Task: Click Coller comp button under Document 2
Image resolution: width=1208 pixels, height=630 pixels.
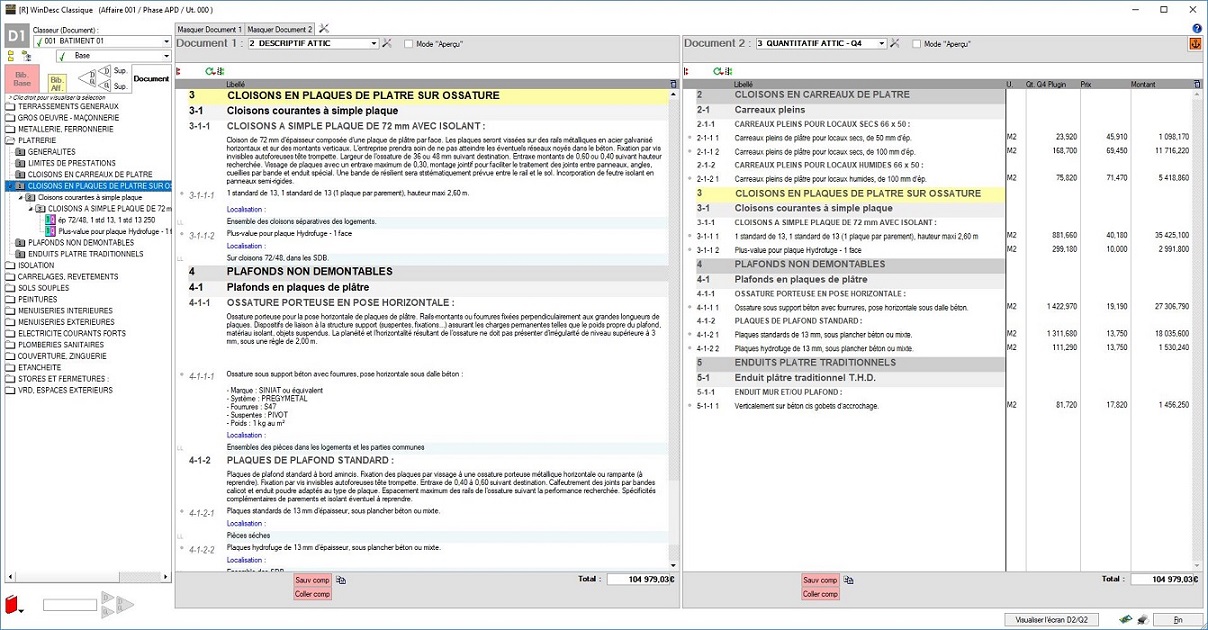Action: coord(821,594)
